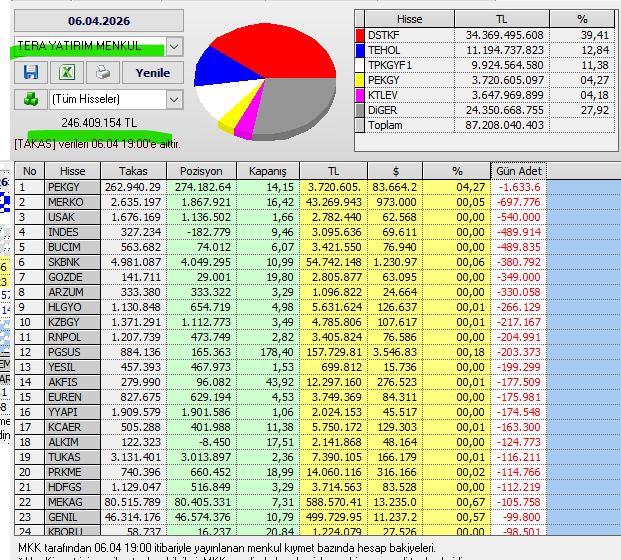Select the RNPOL stock cell
This screenshot has width=621, height=560.
72,338
